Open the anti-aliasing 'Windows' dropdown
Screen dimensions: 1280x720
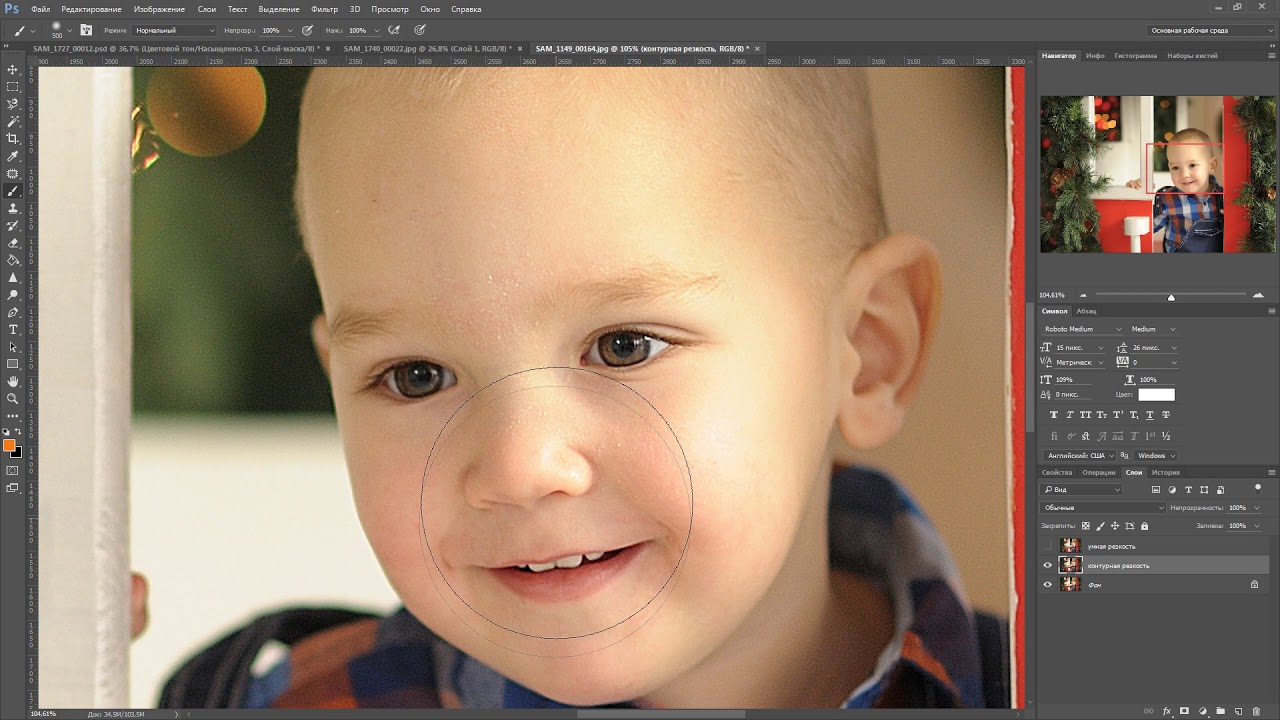pyautogui.click(x=1156, y=455)
